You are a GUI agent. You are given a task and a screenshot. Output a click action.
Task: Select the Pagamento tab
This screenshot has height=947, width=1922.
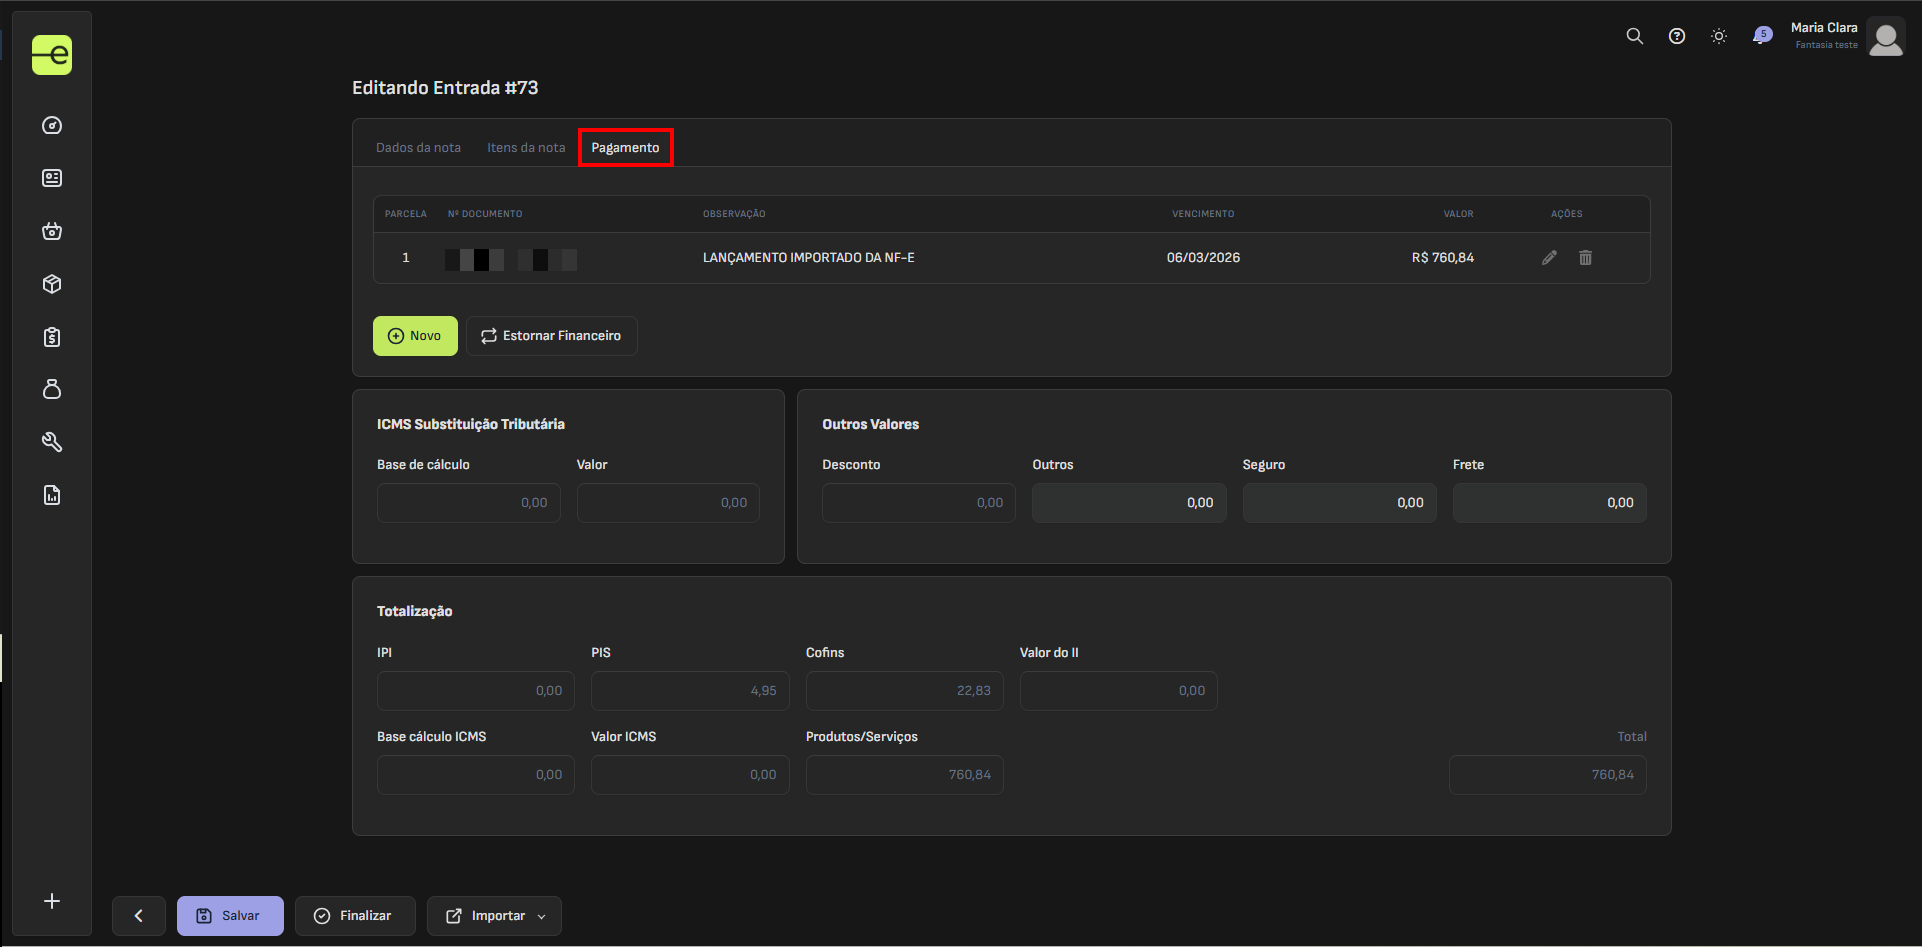(625, 147)
